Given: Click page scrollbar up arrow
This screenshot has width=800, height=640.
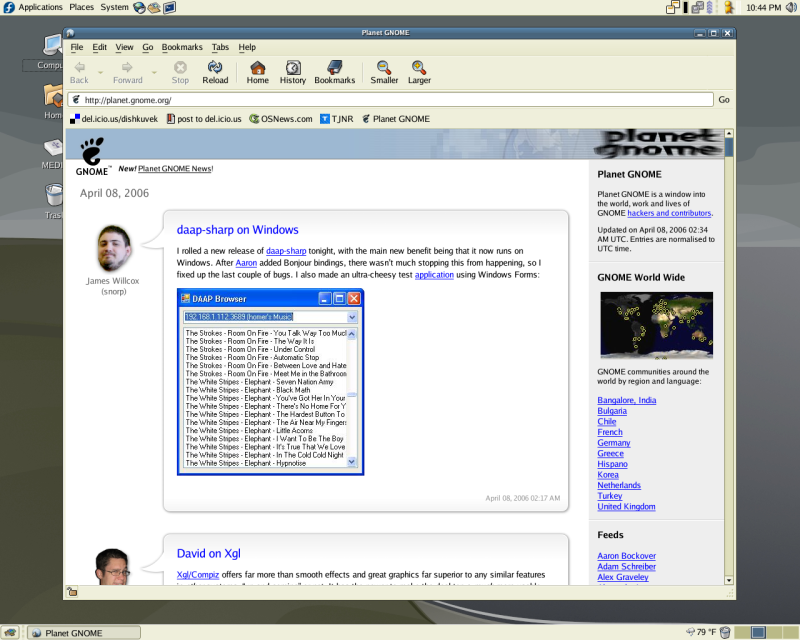Looking at the screenshot, I should pyautogui.click(x=729, y=133).
